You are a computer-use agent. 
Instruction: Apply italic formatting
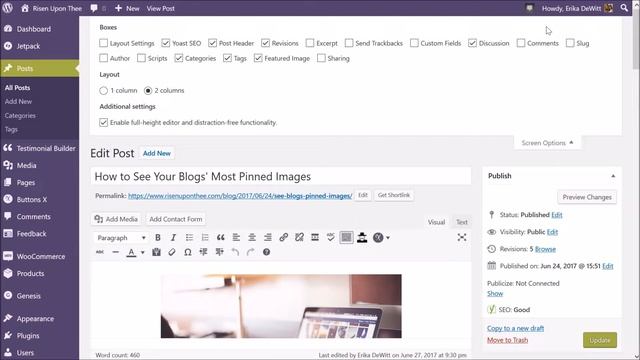(173, 238)
